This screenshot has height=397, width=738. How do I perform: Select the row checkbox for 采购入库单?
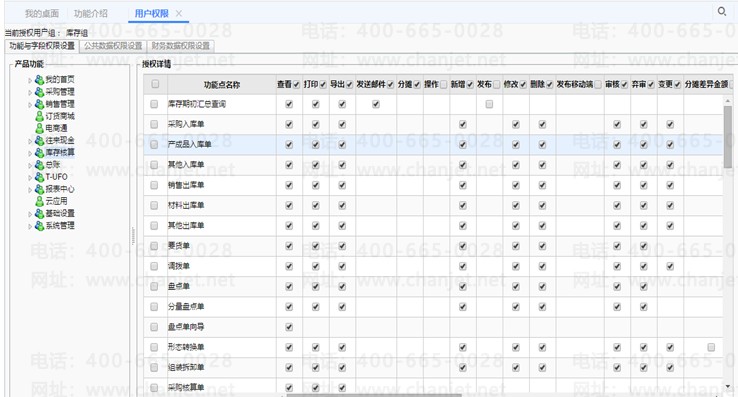pyautogui.click(x=154, y=124)
